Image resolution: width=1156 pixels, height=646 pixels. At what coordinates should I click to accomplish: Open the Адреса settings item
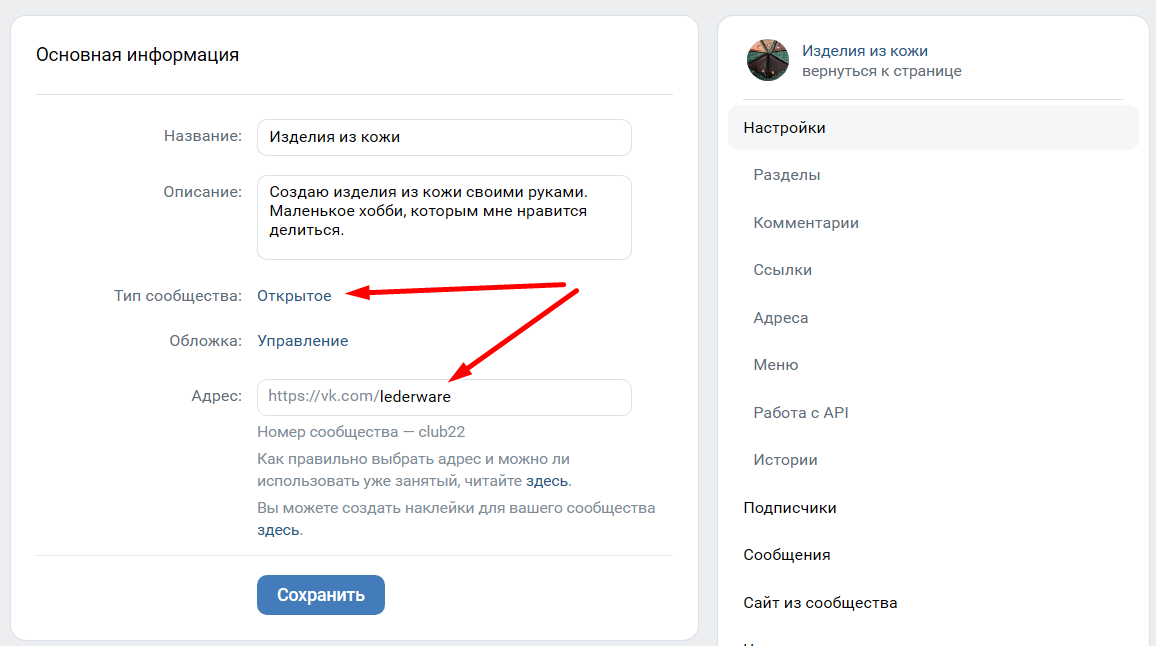780,318
